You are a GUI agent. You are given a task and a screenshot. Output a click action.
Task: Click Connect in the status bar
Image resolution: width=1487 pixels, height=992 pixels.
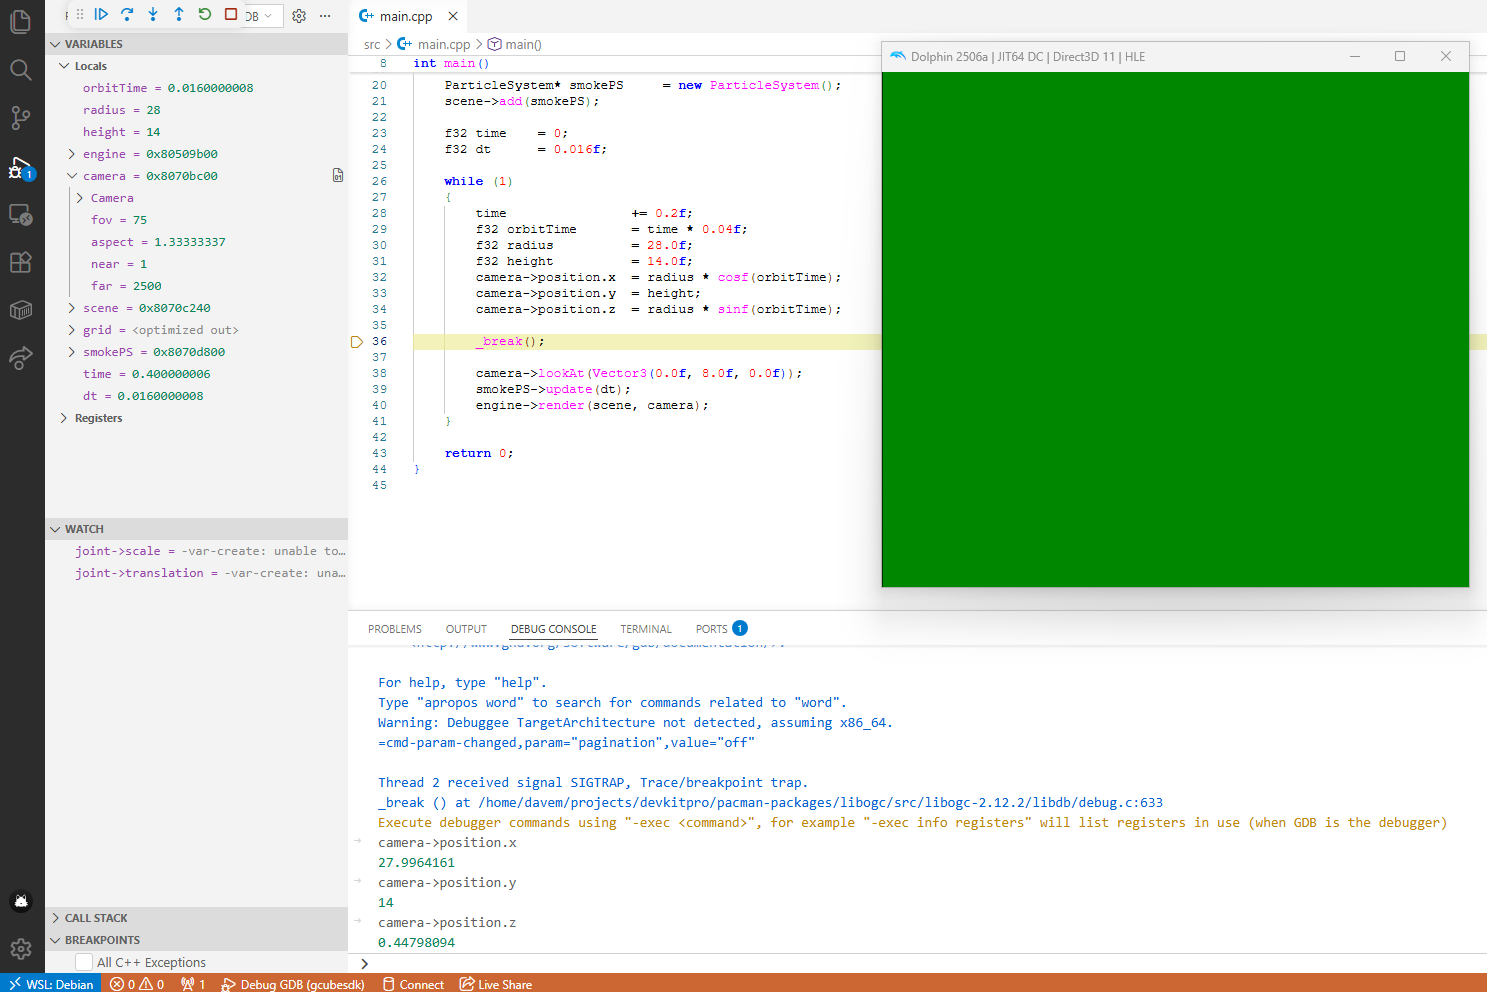413,983
